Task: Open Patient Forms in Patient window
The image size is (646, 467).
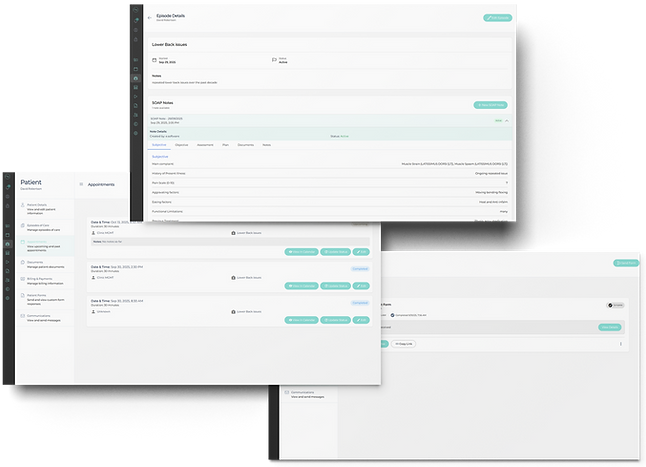Action: (x=45, y=299)
